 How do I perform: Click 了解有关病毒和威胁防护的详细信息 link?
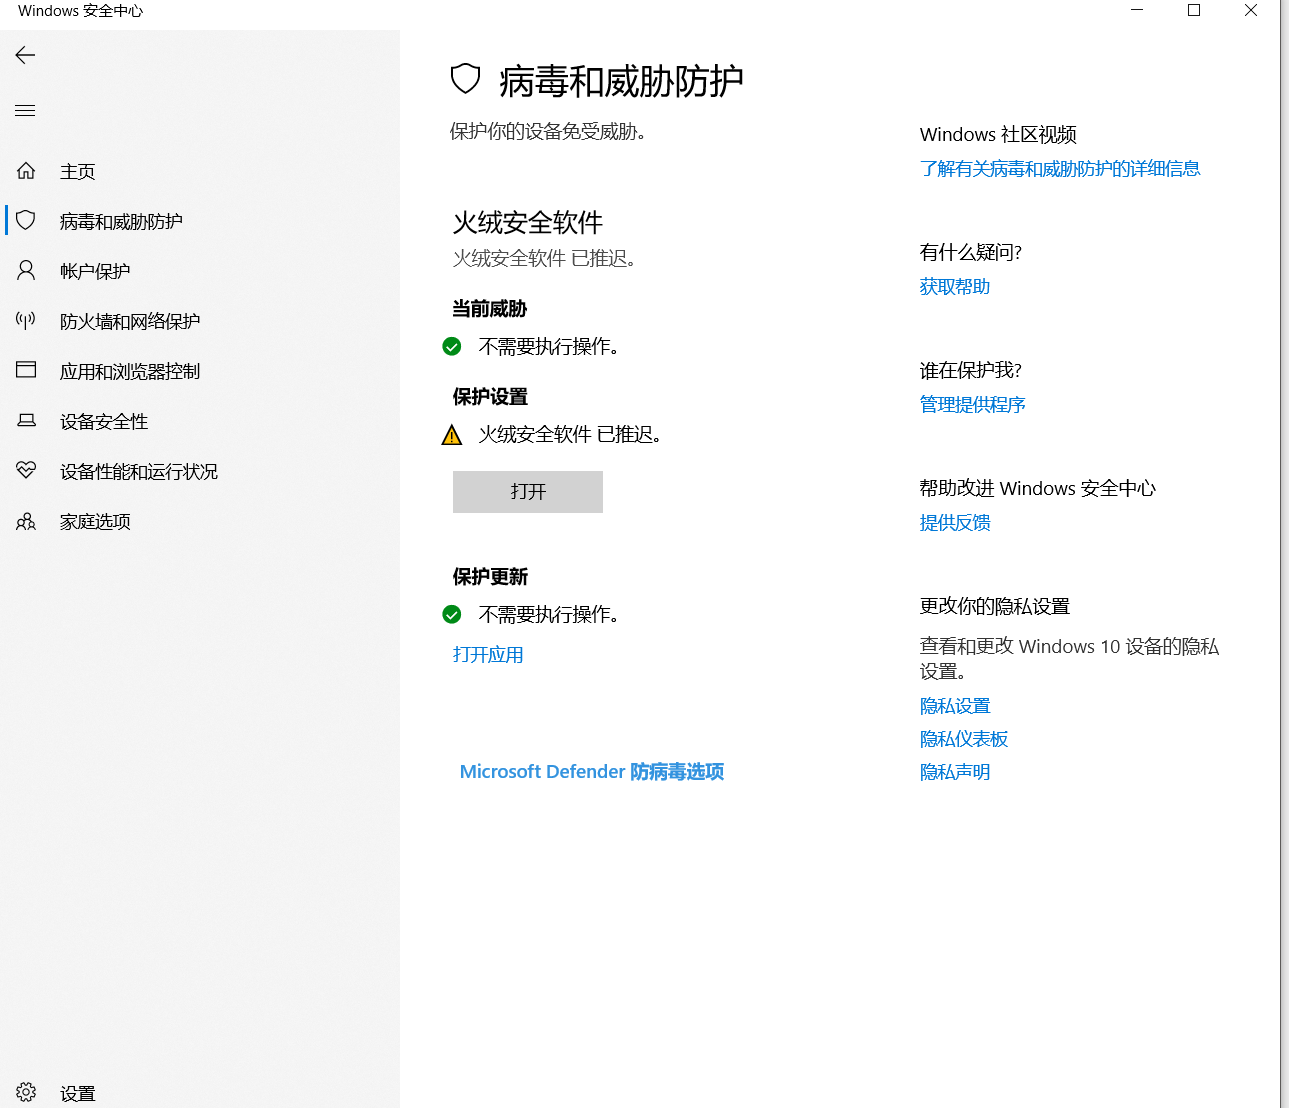(x=1060, y=168)
